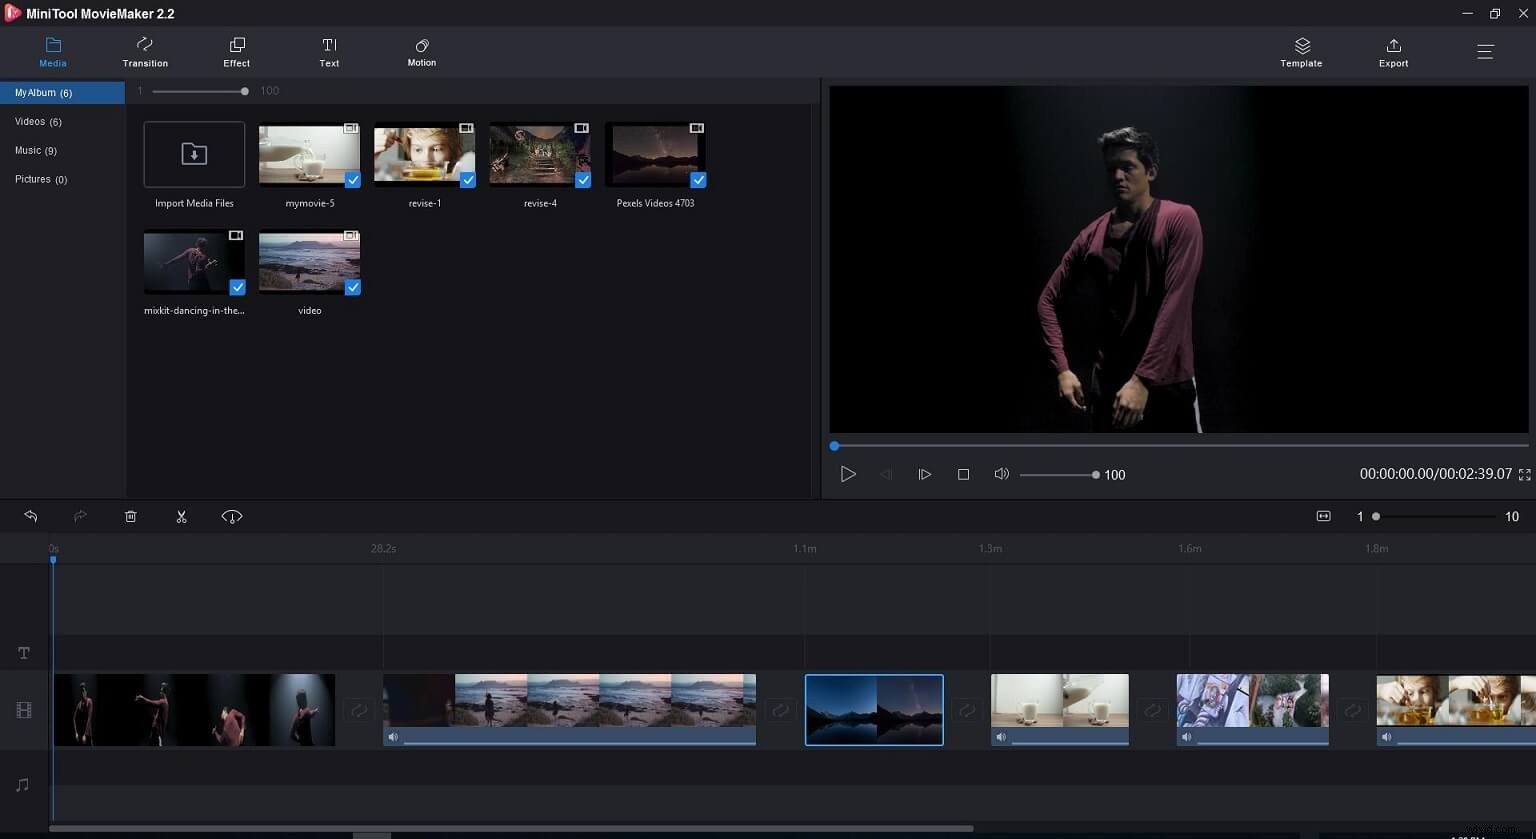
Task: Toggle the checkmark on the video thumbnail
Action: tap(352, 288)
